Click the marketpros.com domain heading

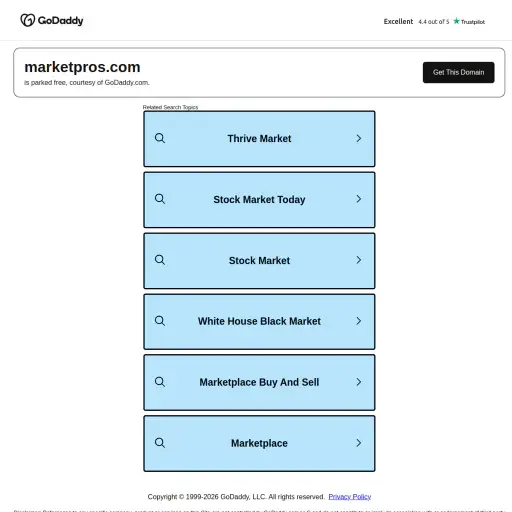82,67
